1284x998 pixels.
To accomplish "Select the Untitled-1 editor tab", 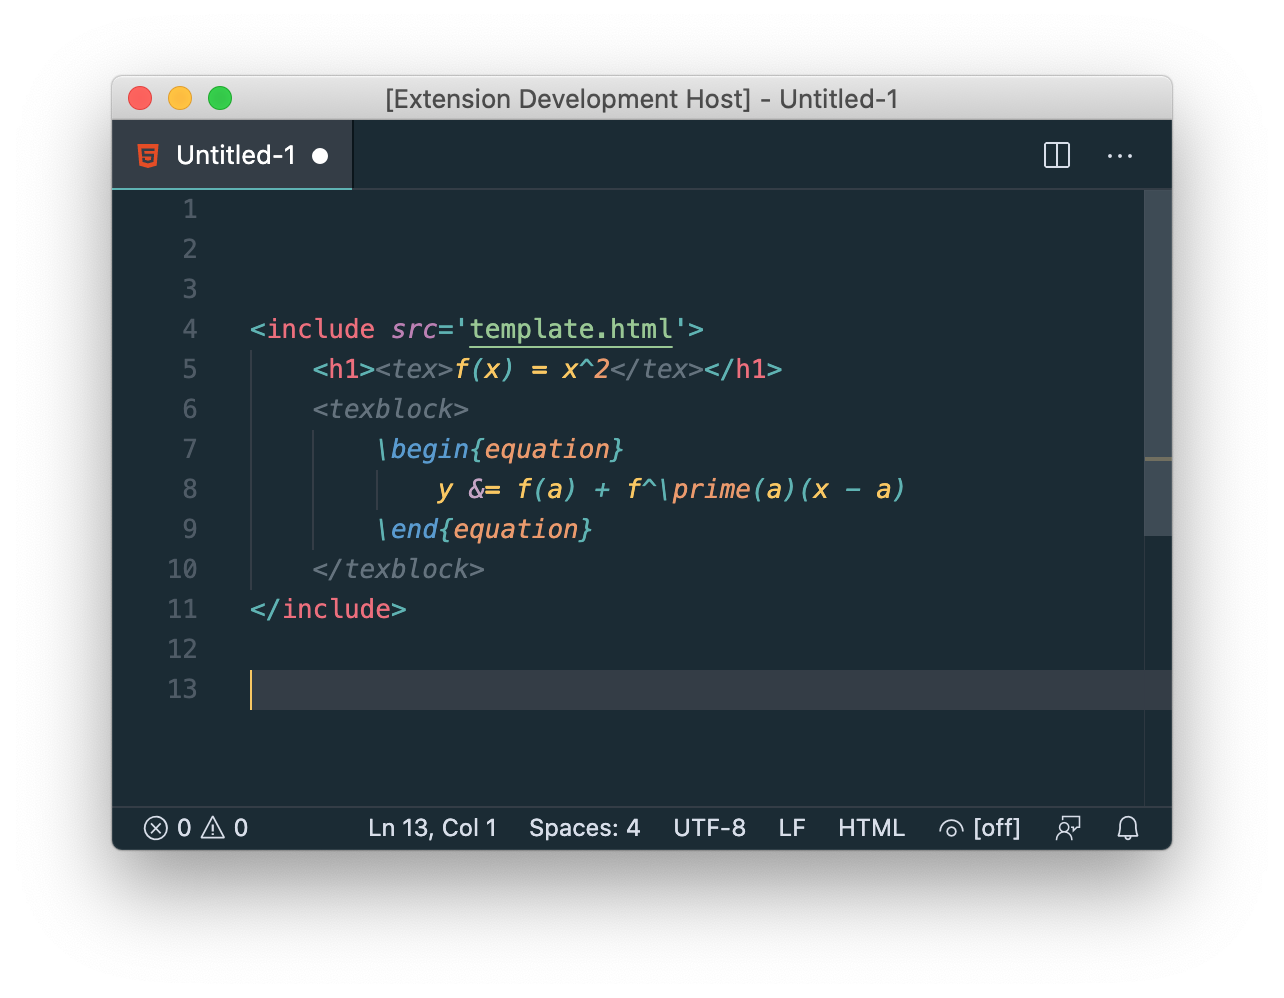I will coord(236,155).
